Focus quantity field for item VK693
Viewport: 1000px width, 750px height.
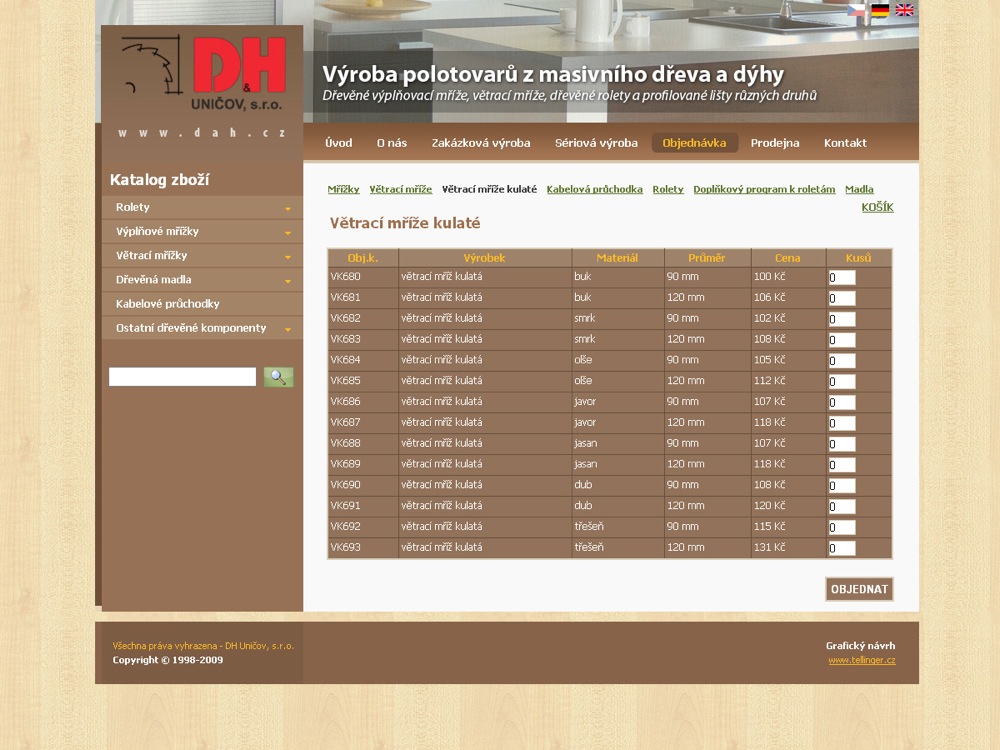(841, 548)
